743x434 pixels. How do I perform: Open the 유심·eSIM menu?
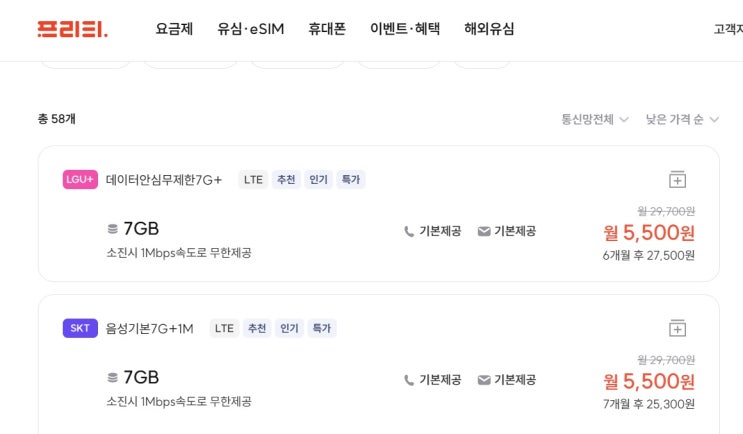pos(250,29)
